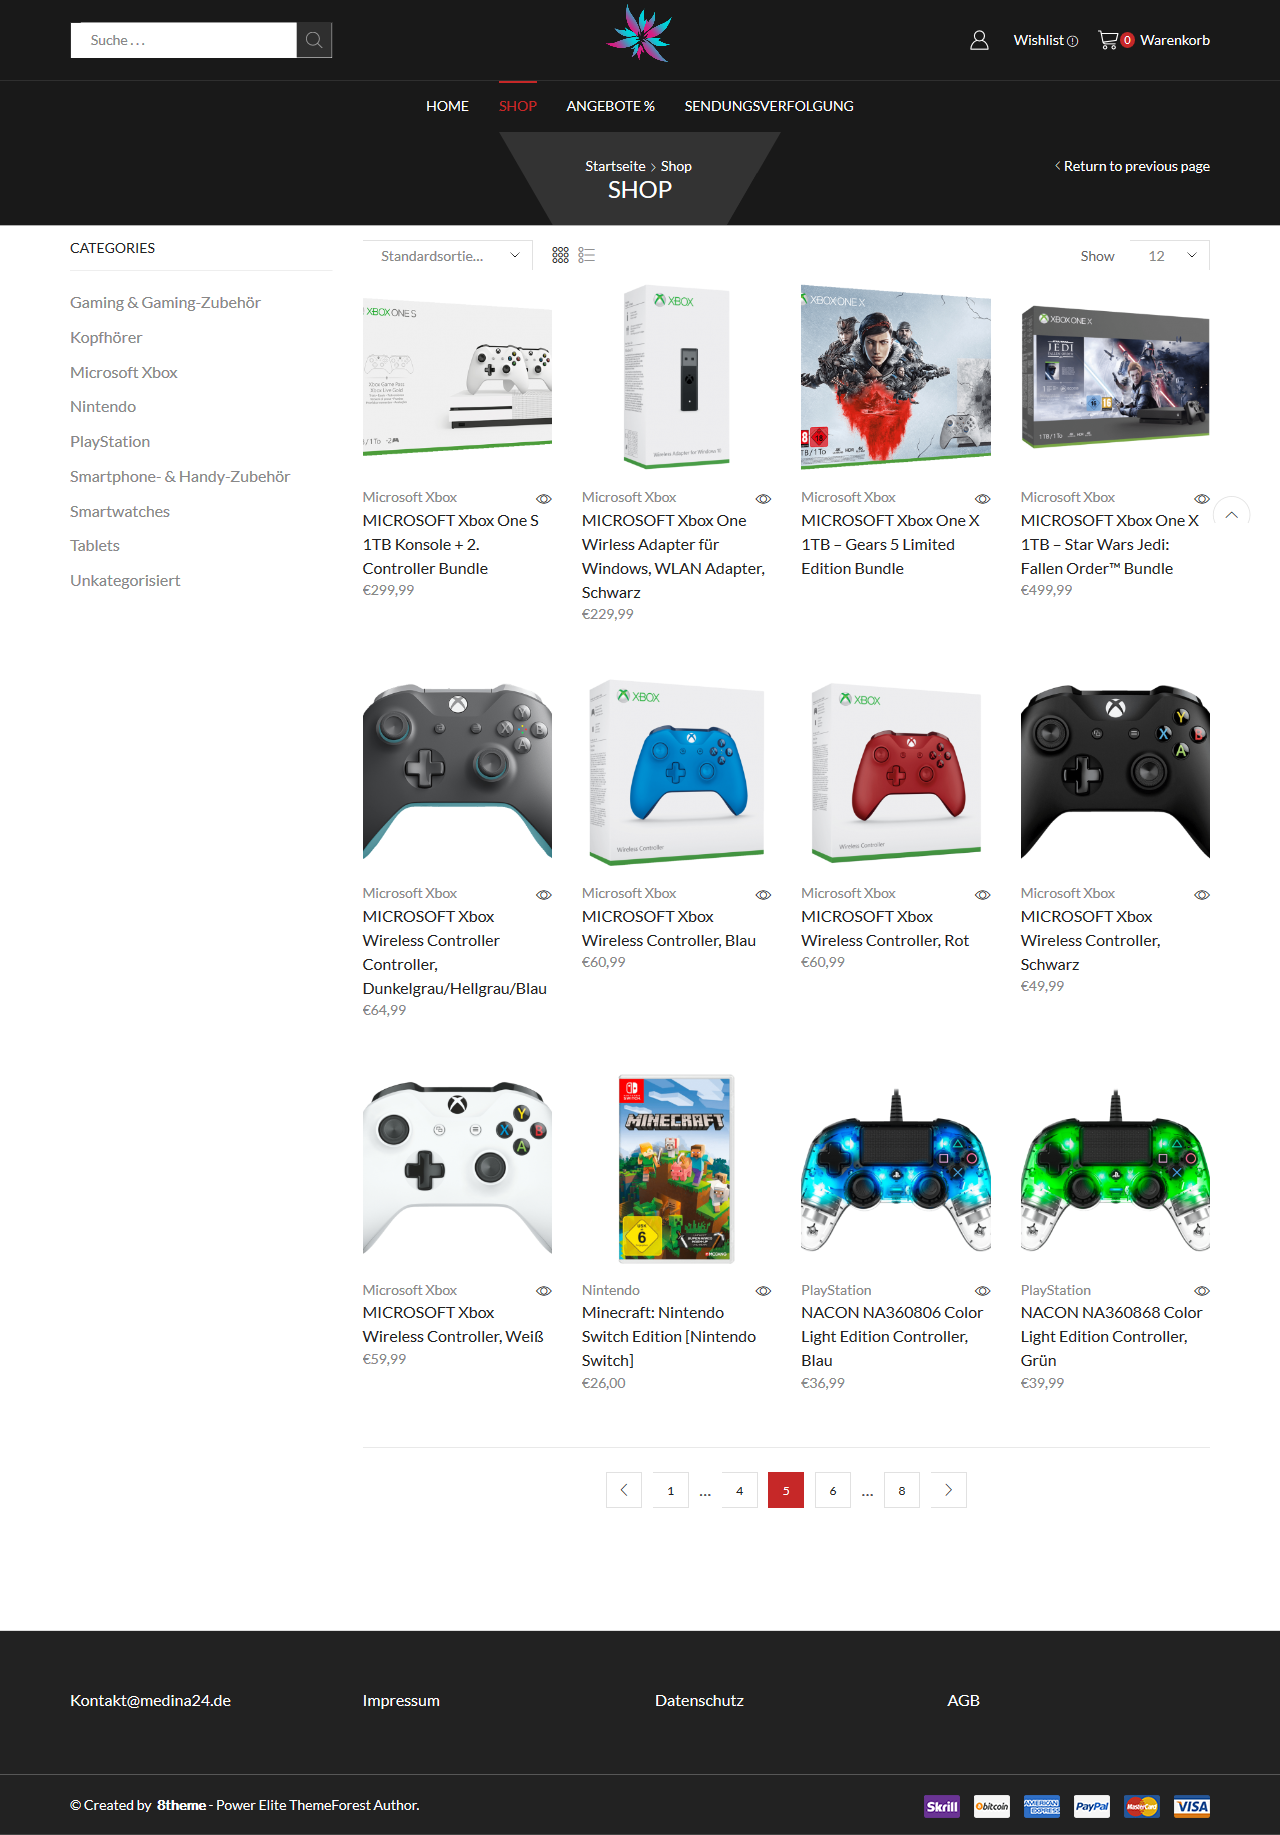Open the Nintendo category link
Viewport: 1280px width, 1835px height.
(103, 407)
